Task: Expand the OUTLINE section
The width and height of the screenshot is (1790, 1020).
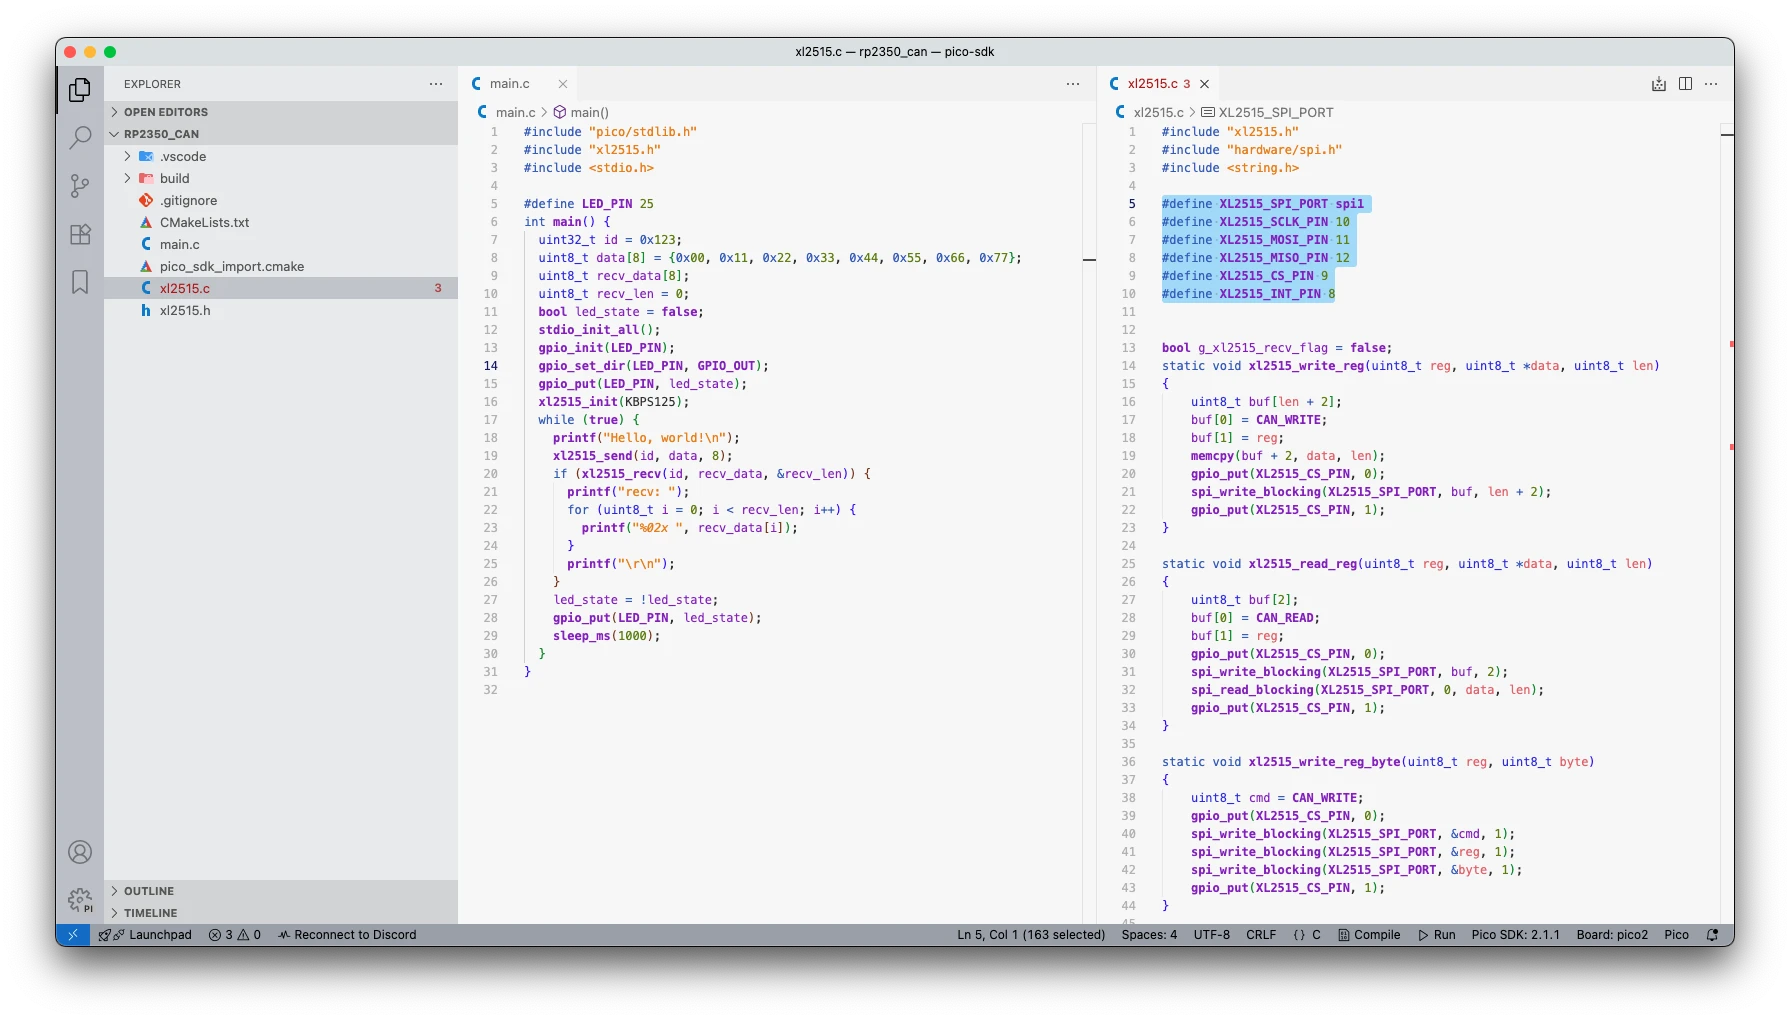Action: click(x=148, y=891)
